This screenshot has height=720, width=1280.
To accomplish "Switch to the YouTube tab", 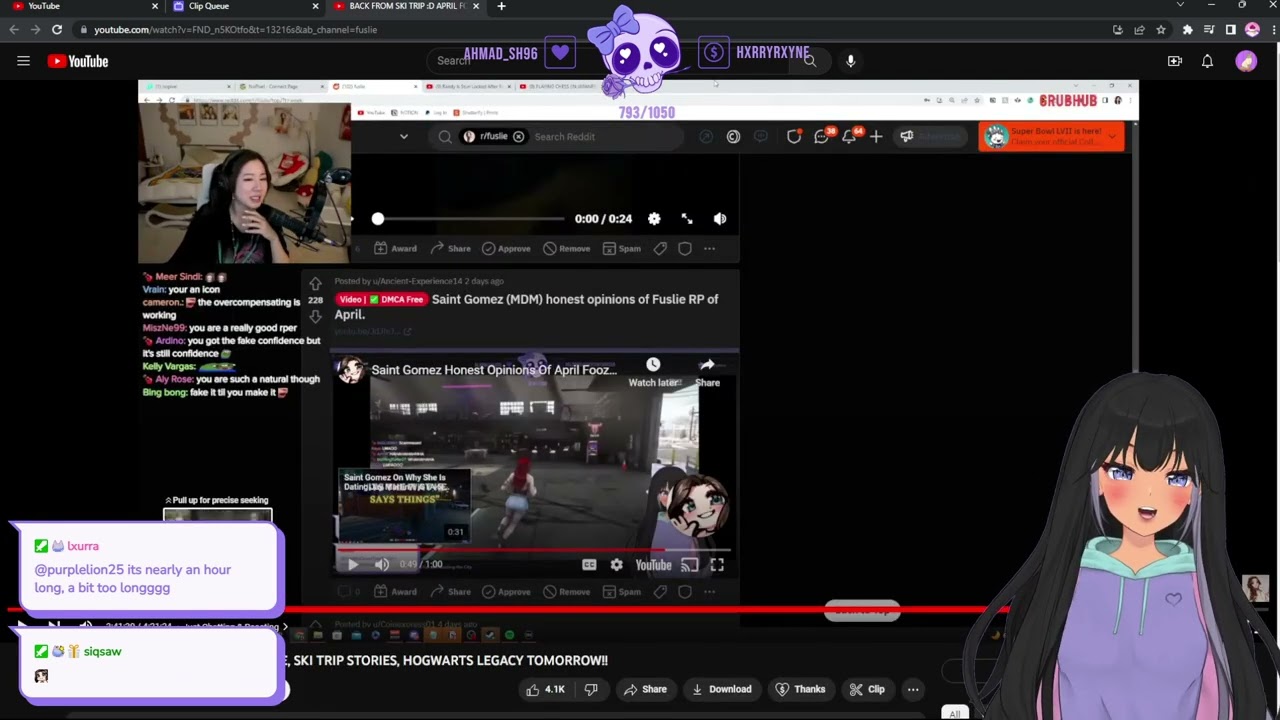I will point(80,6).
